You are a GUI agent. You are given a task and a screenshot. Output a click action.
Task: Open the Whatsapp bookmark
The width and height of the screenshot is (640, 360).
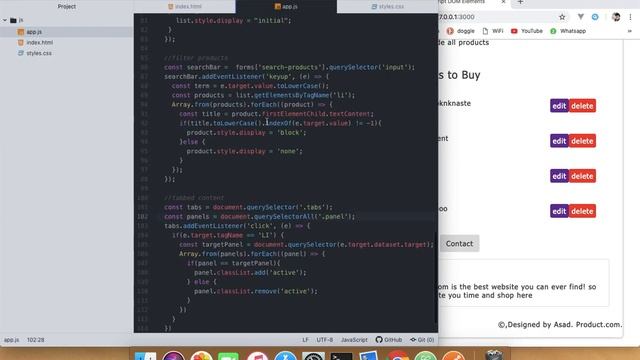pos(568,31)
